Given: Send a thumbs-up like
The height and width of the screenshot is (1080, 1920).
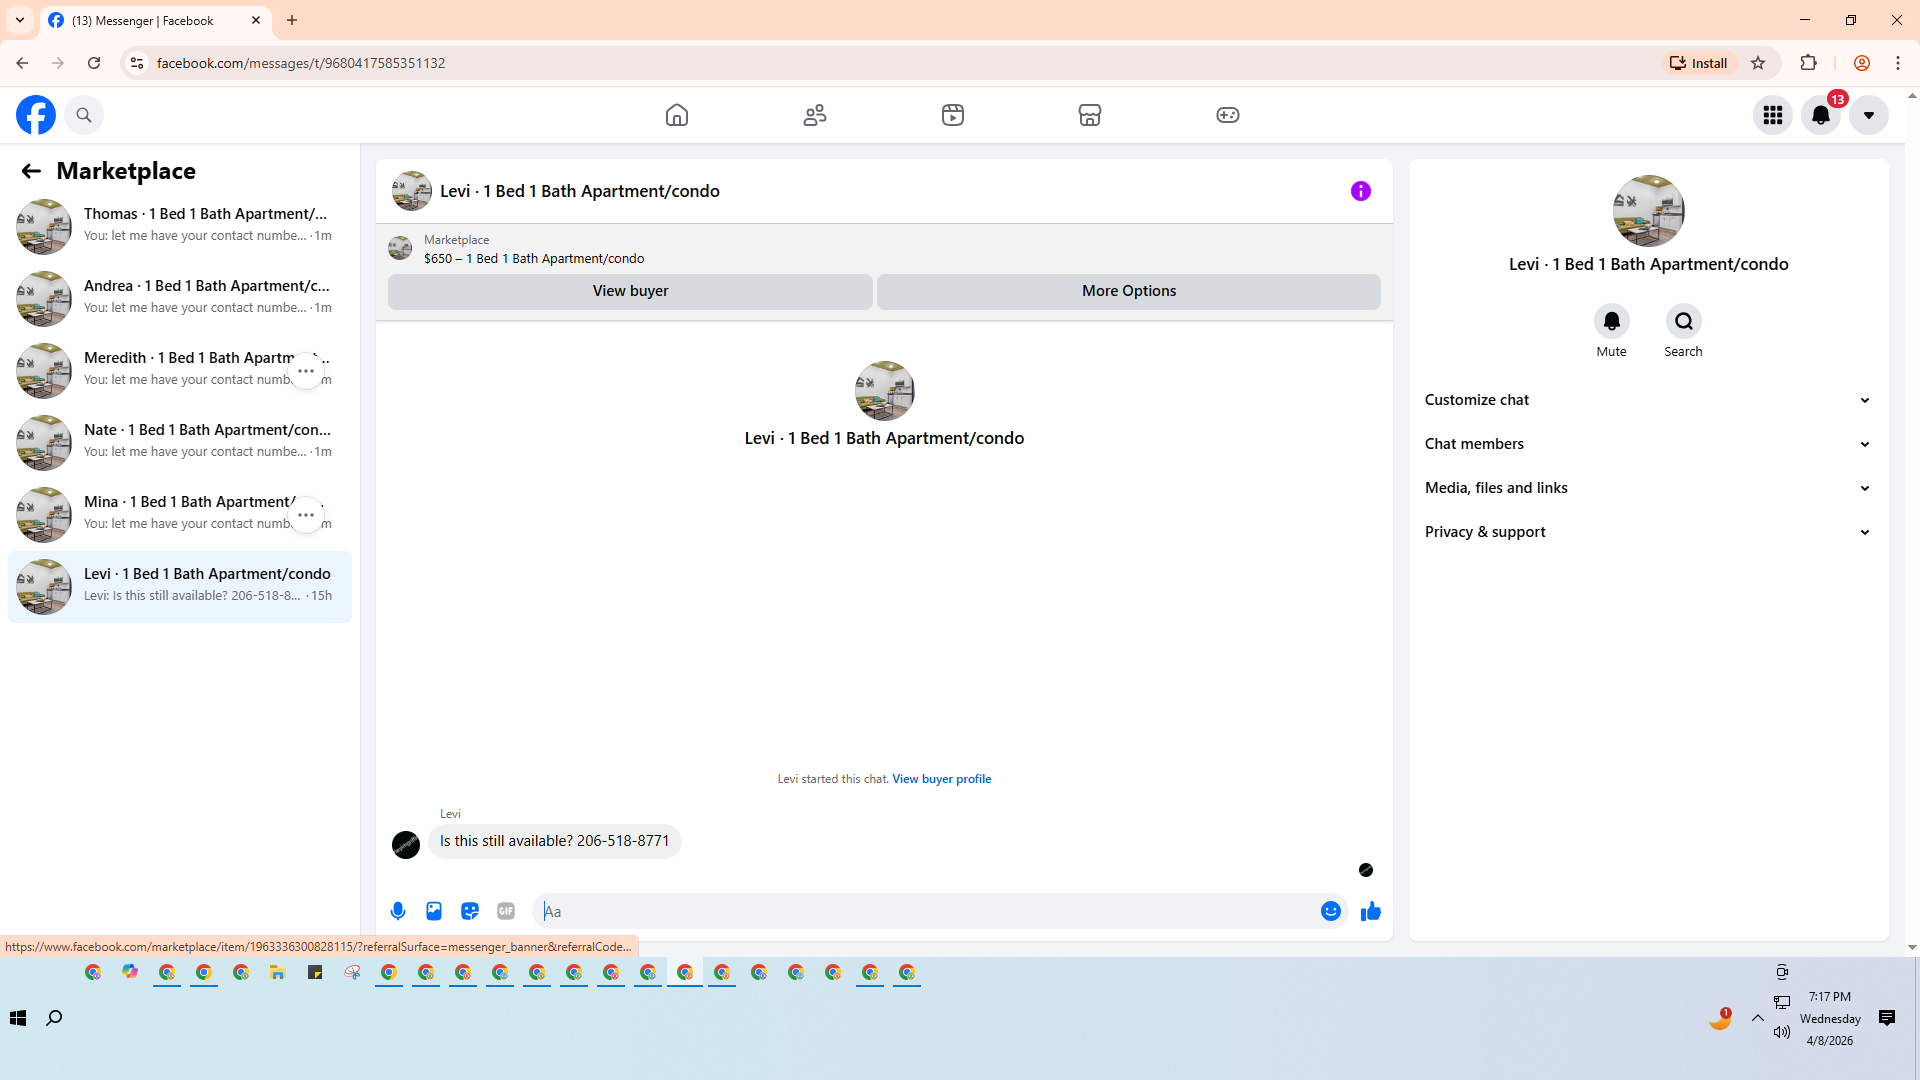Looking at the screenshot, I should (x=1371, y=911).
